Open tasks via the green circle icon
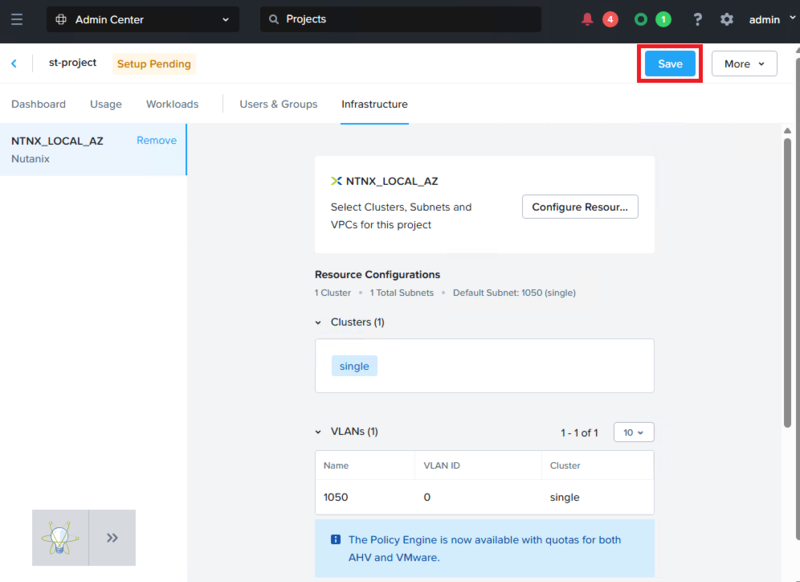 point(641,19)
